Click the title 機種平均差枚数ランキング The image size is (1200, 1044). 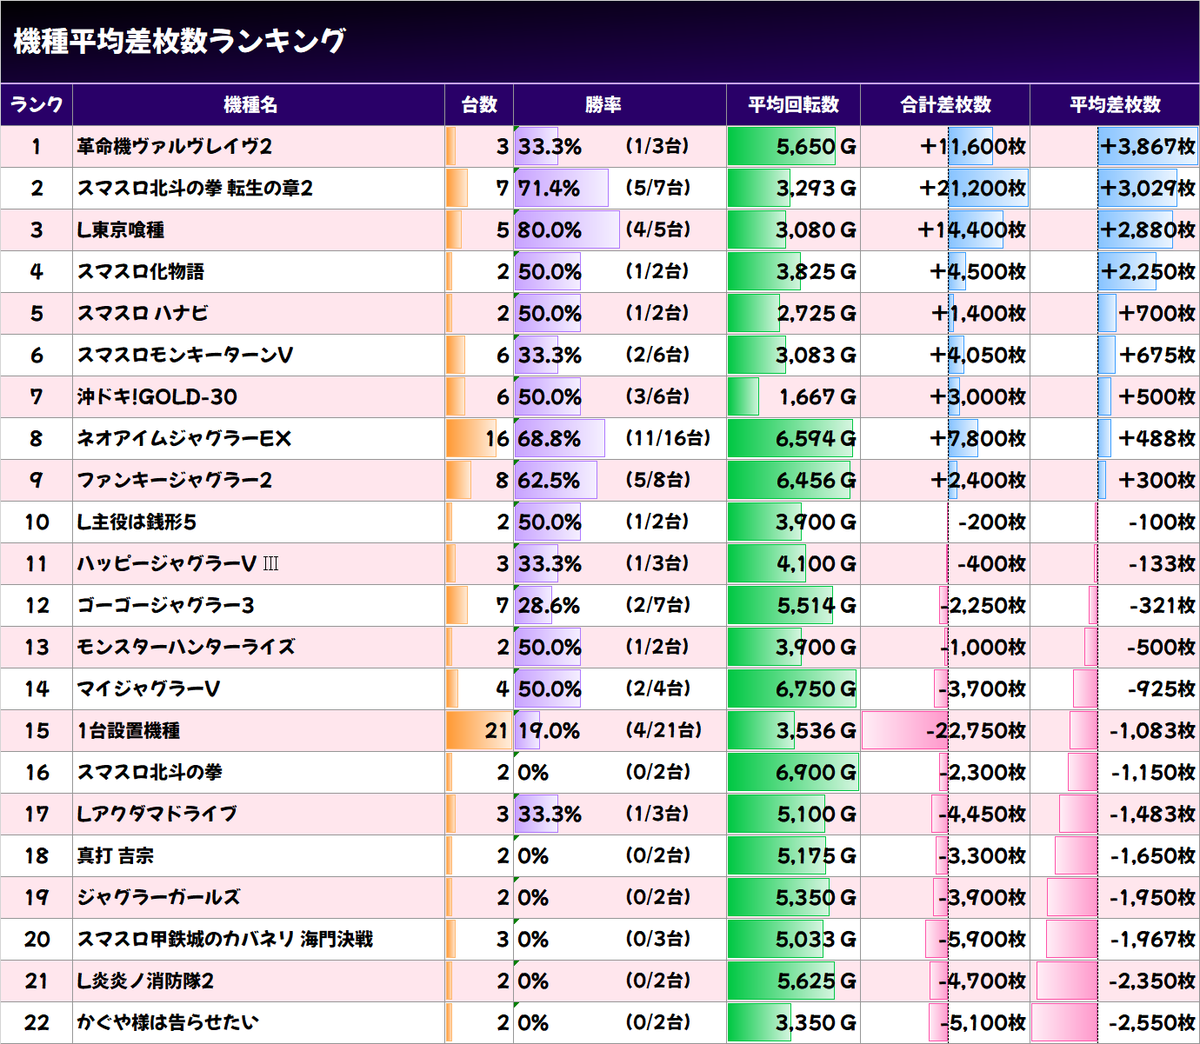179,41
